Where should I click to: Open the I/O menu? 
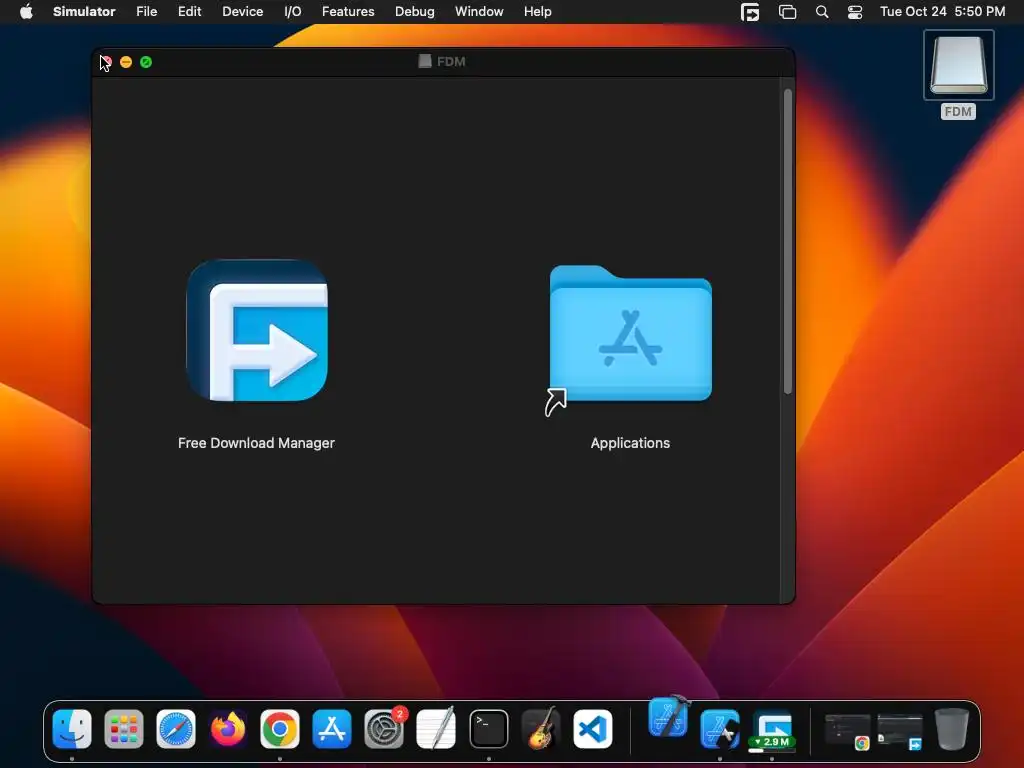[293, 12]
